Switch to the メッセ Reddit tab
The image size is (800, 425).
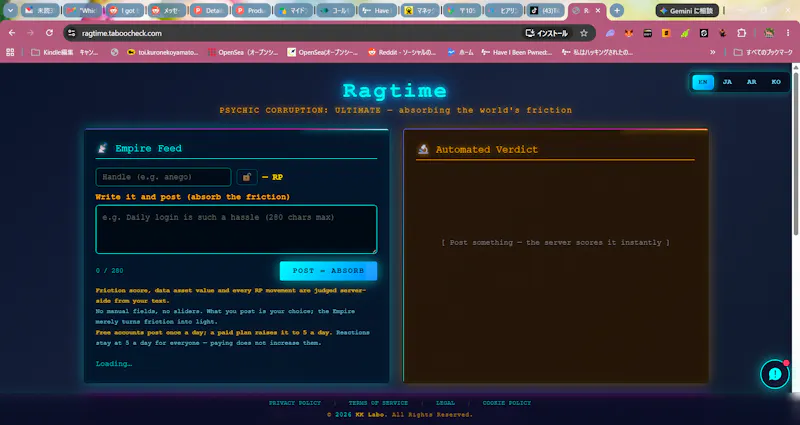(x=166, y=10)
